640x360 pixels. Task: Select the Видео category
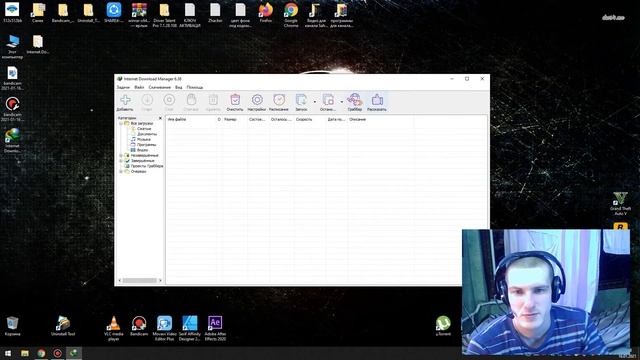[142, 150]
